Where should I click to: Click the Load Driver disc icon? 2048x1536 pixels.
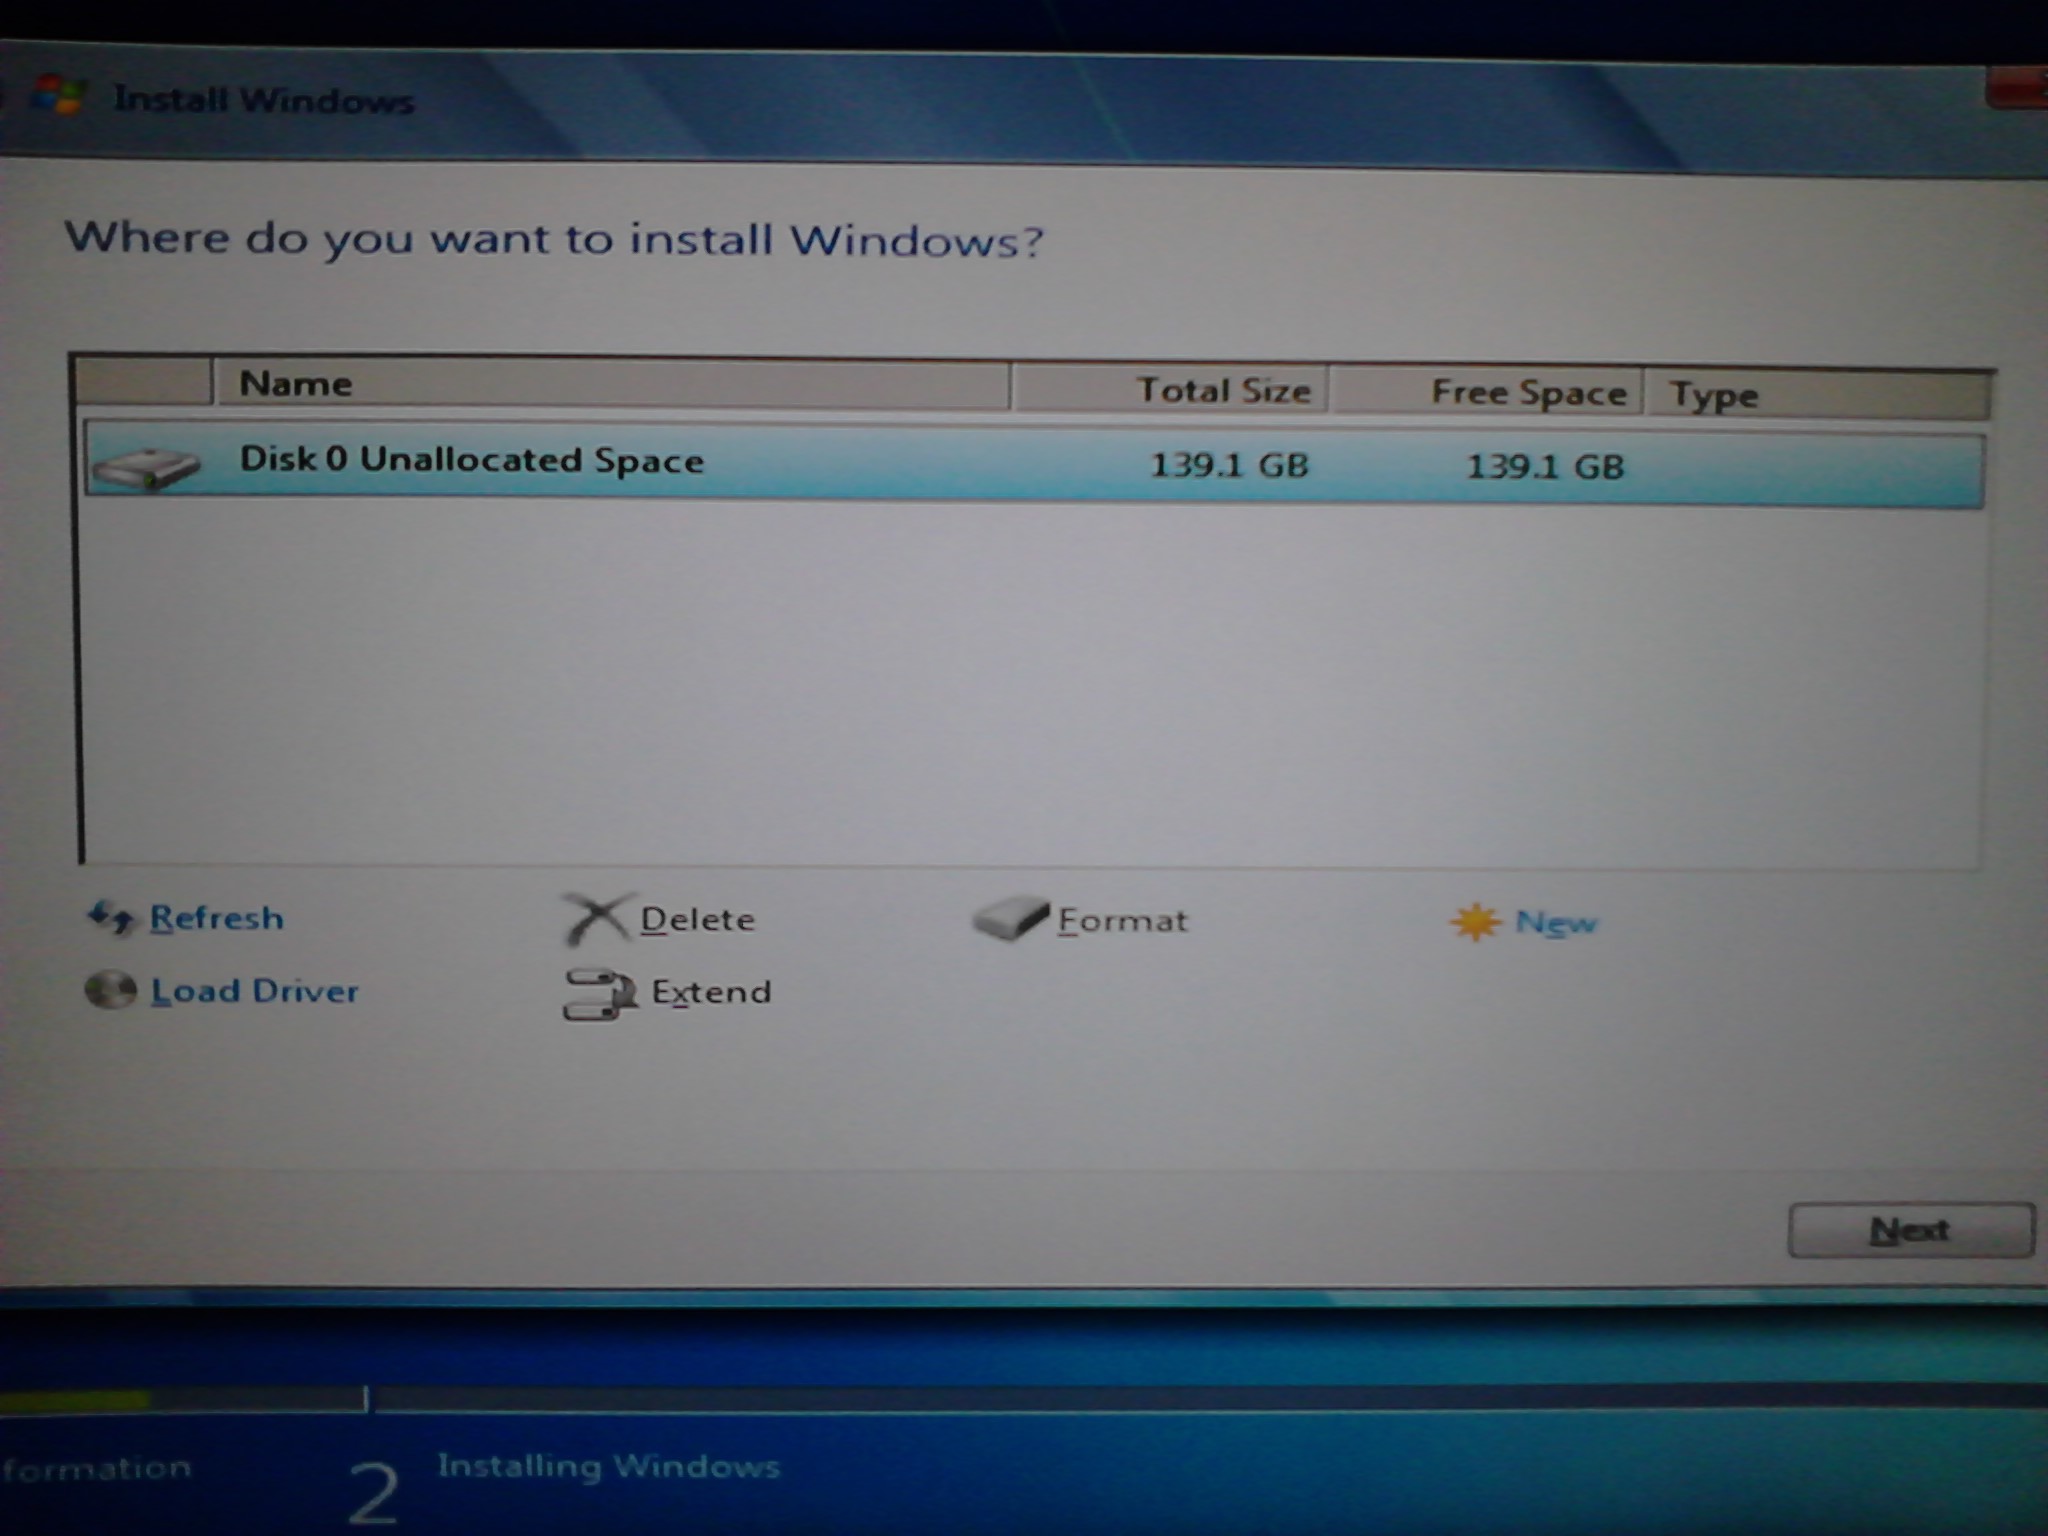pos(110,990)
